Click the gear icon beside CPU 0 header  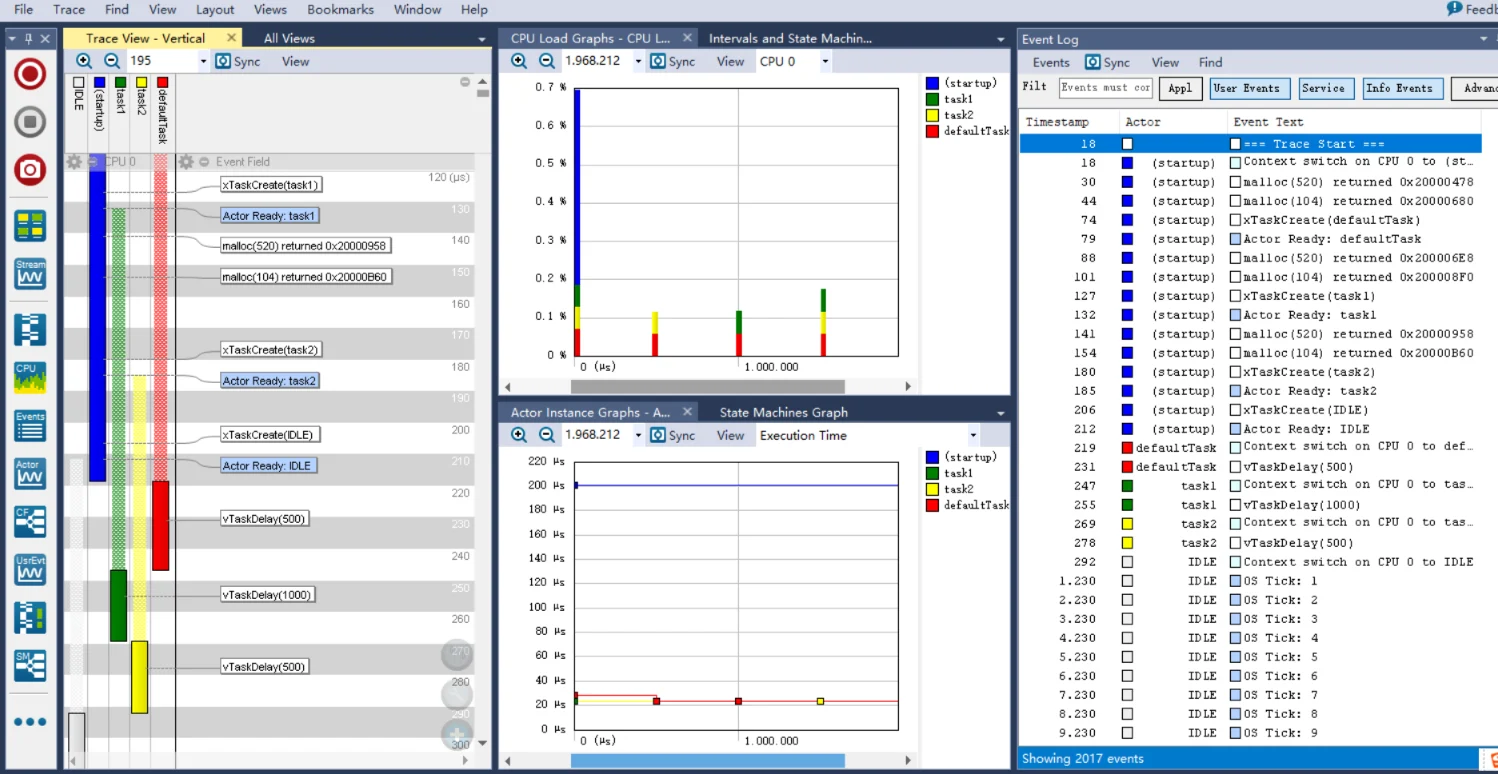[74, 162]
